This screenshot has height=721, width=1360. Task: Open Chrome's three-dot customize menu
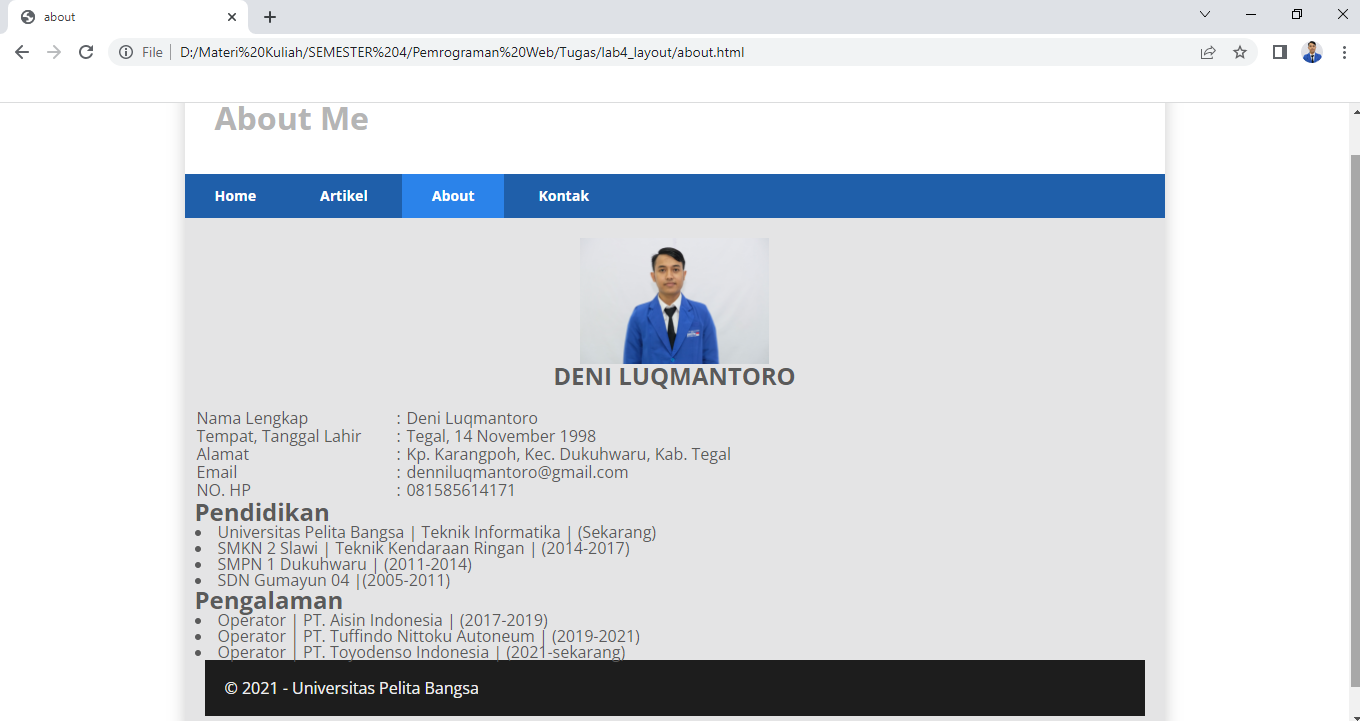[x=1344, y=52]
